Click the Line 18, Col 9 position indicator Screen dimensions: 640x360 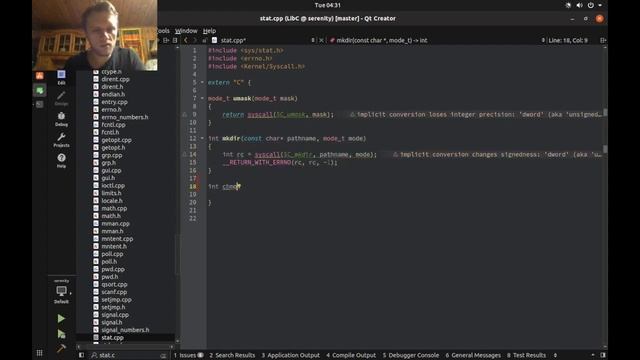(568, 40)
